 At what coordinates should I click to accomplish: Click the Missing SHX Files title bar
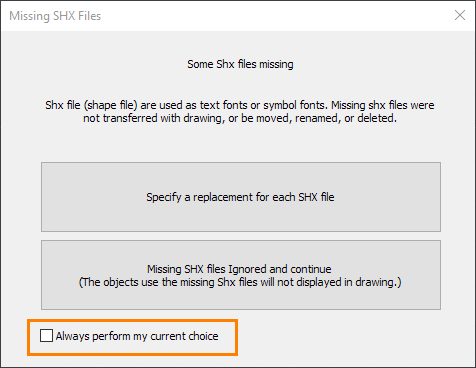pos(238,16)
